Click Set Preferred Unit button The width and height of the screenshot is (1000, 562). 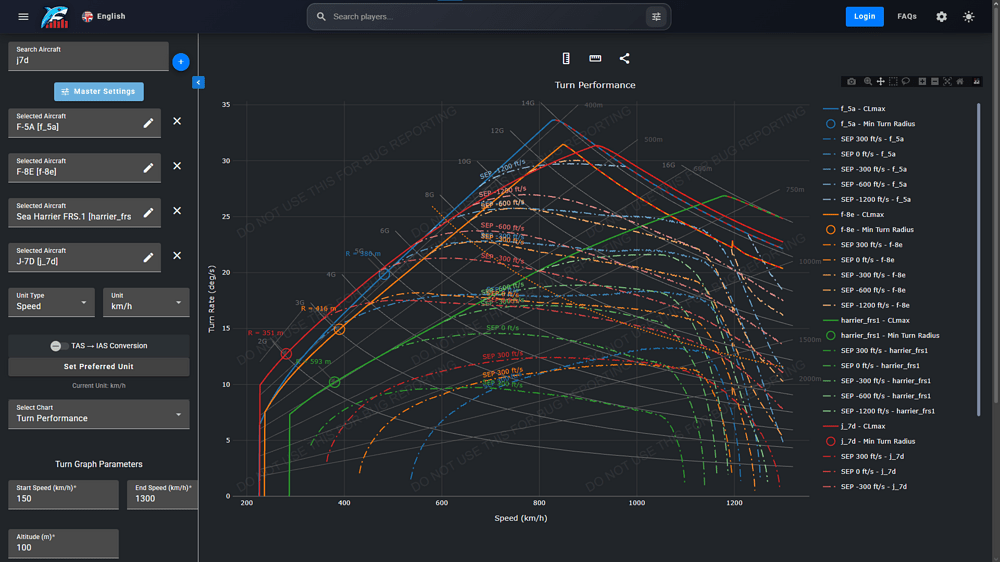(x=99, y=367)
